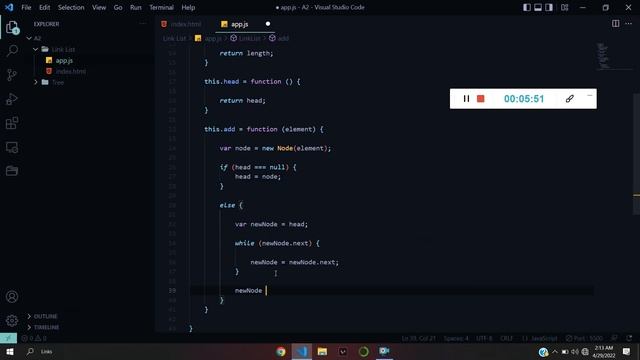This screenshot has height=360, width=640.
Task: Open the Explorer view in activity bar
Action: [12, 28]
